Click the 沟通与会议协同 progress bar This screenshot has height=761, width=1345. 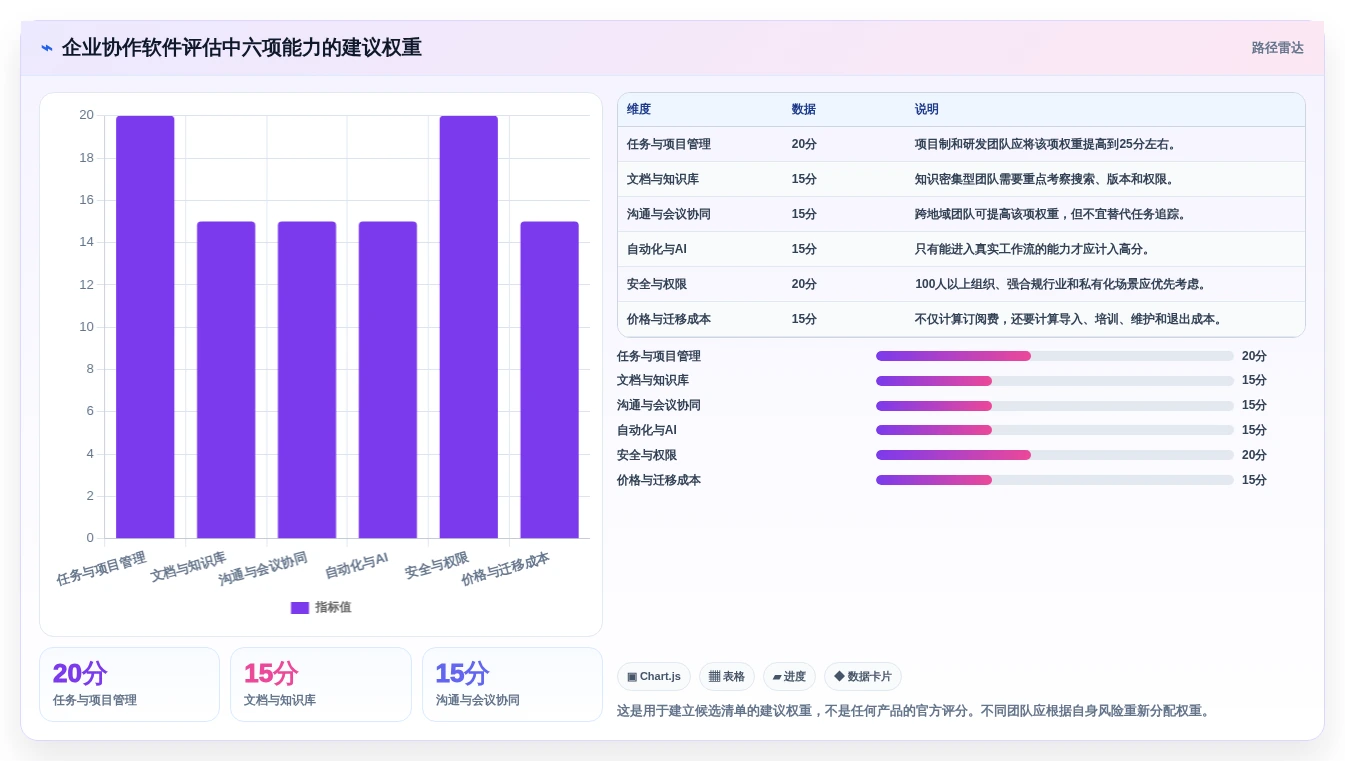(x=1055, y=406)
